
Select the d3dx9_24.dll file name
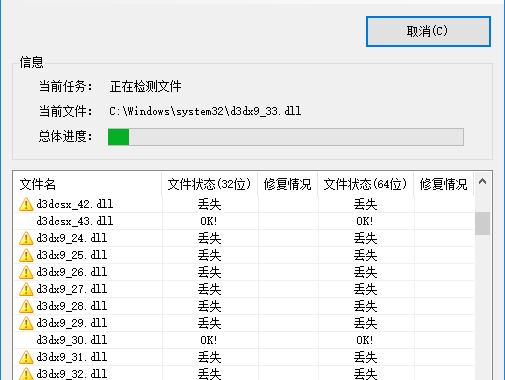72,238
